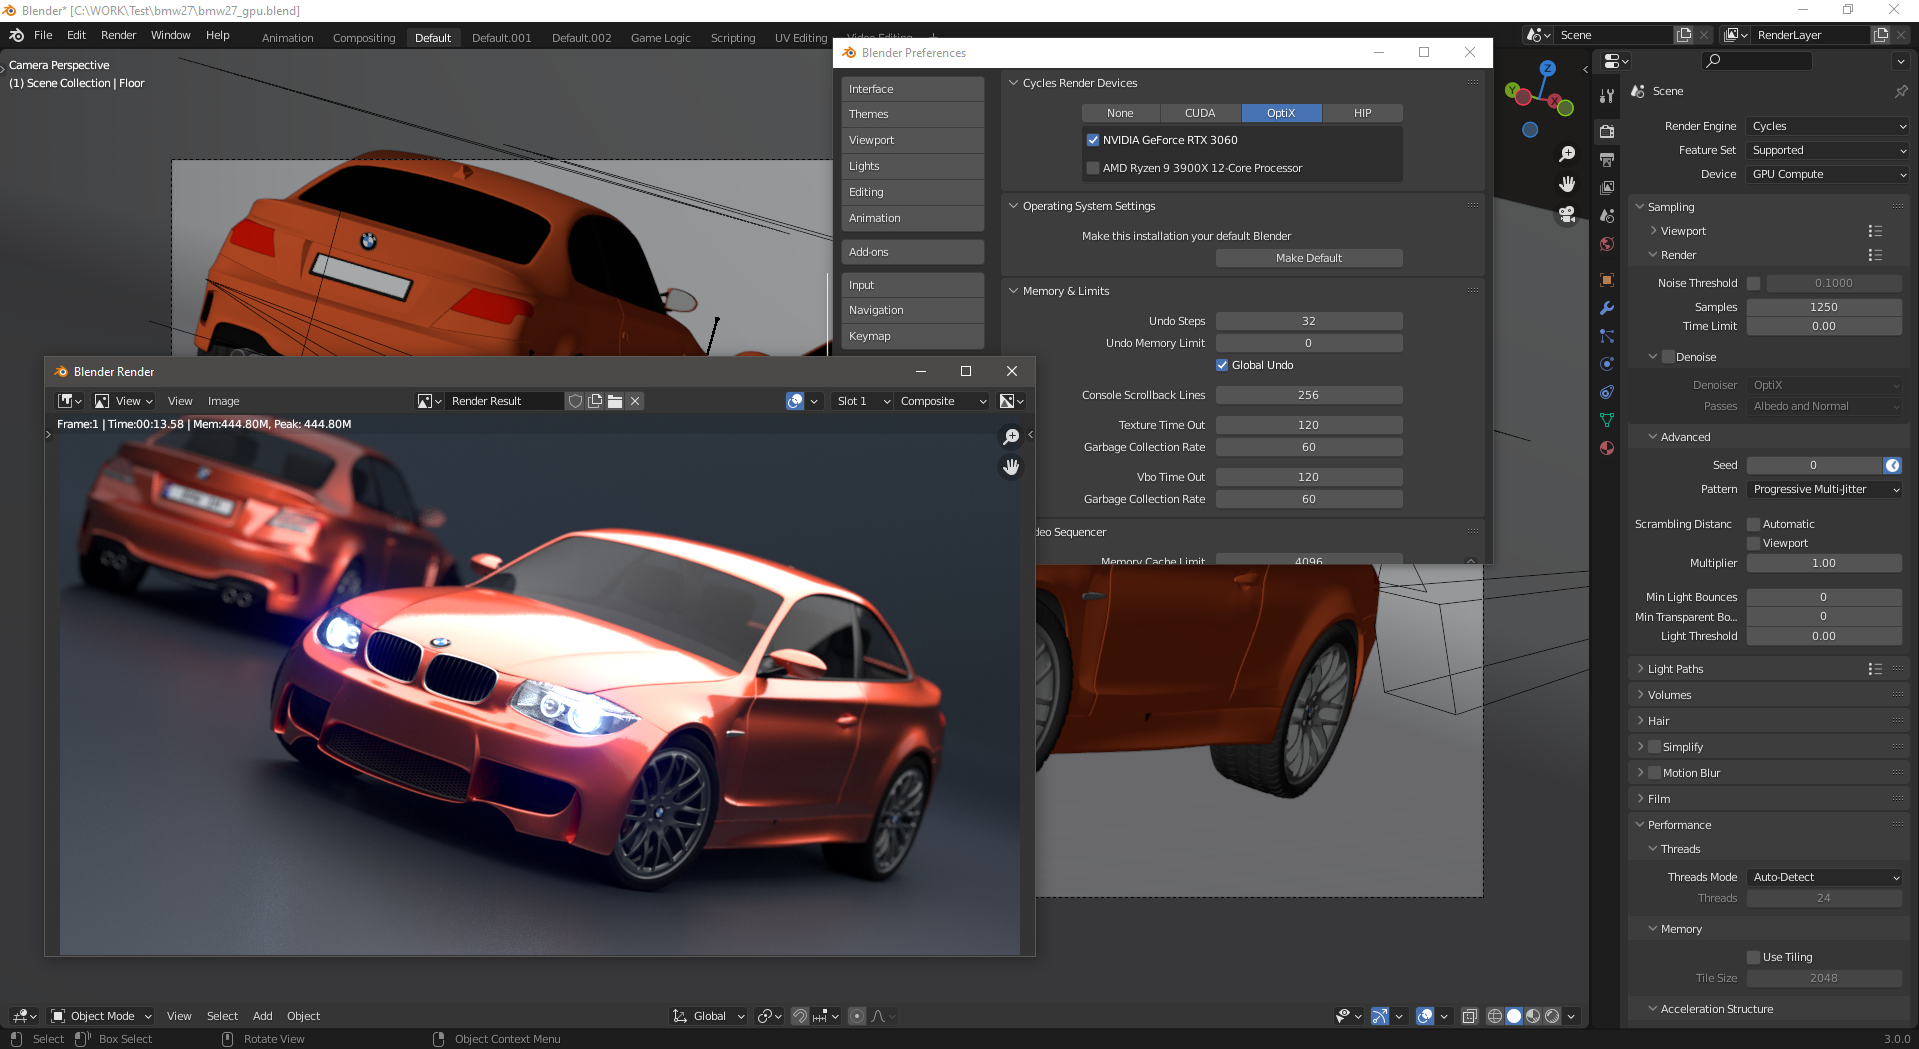Click the open image folder icon
Screen dimensions: 1919x1049
coord(615,401)
